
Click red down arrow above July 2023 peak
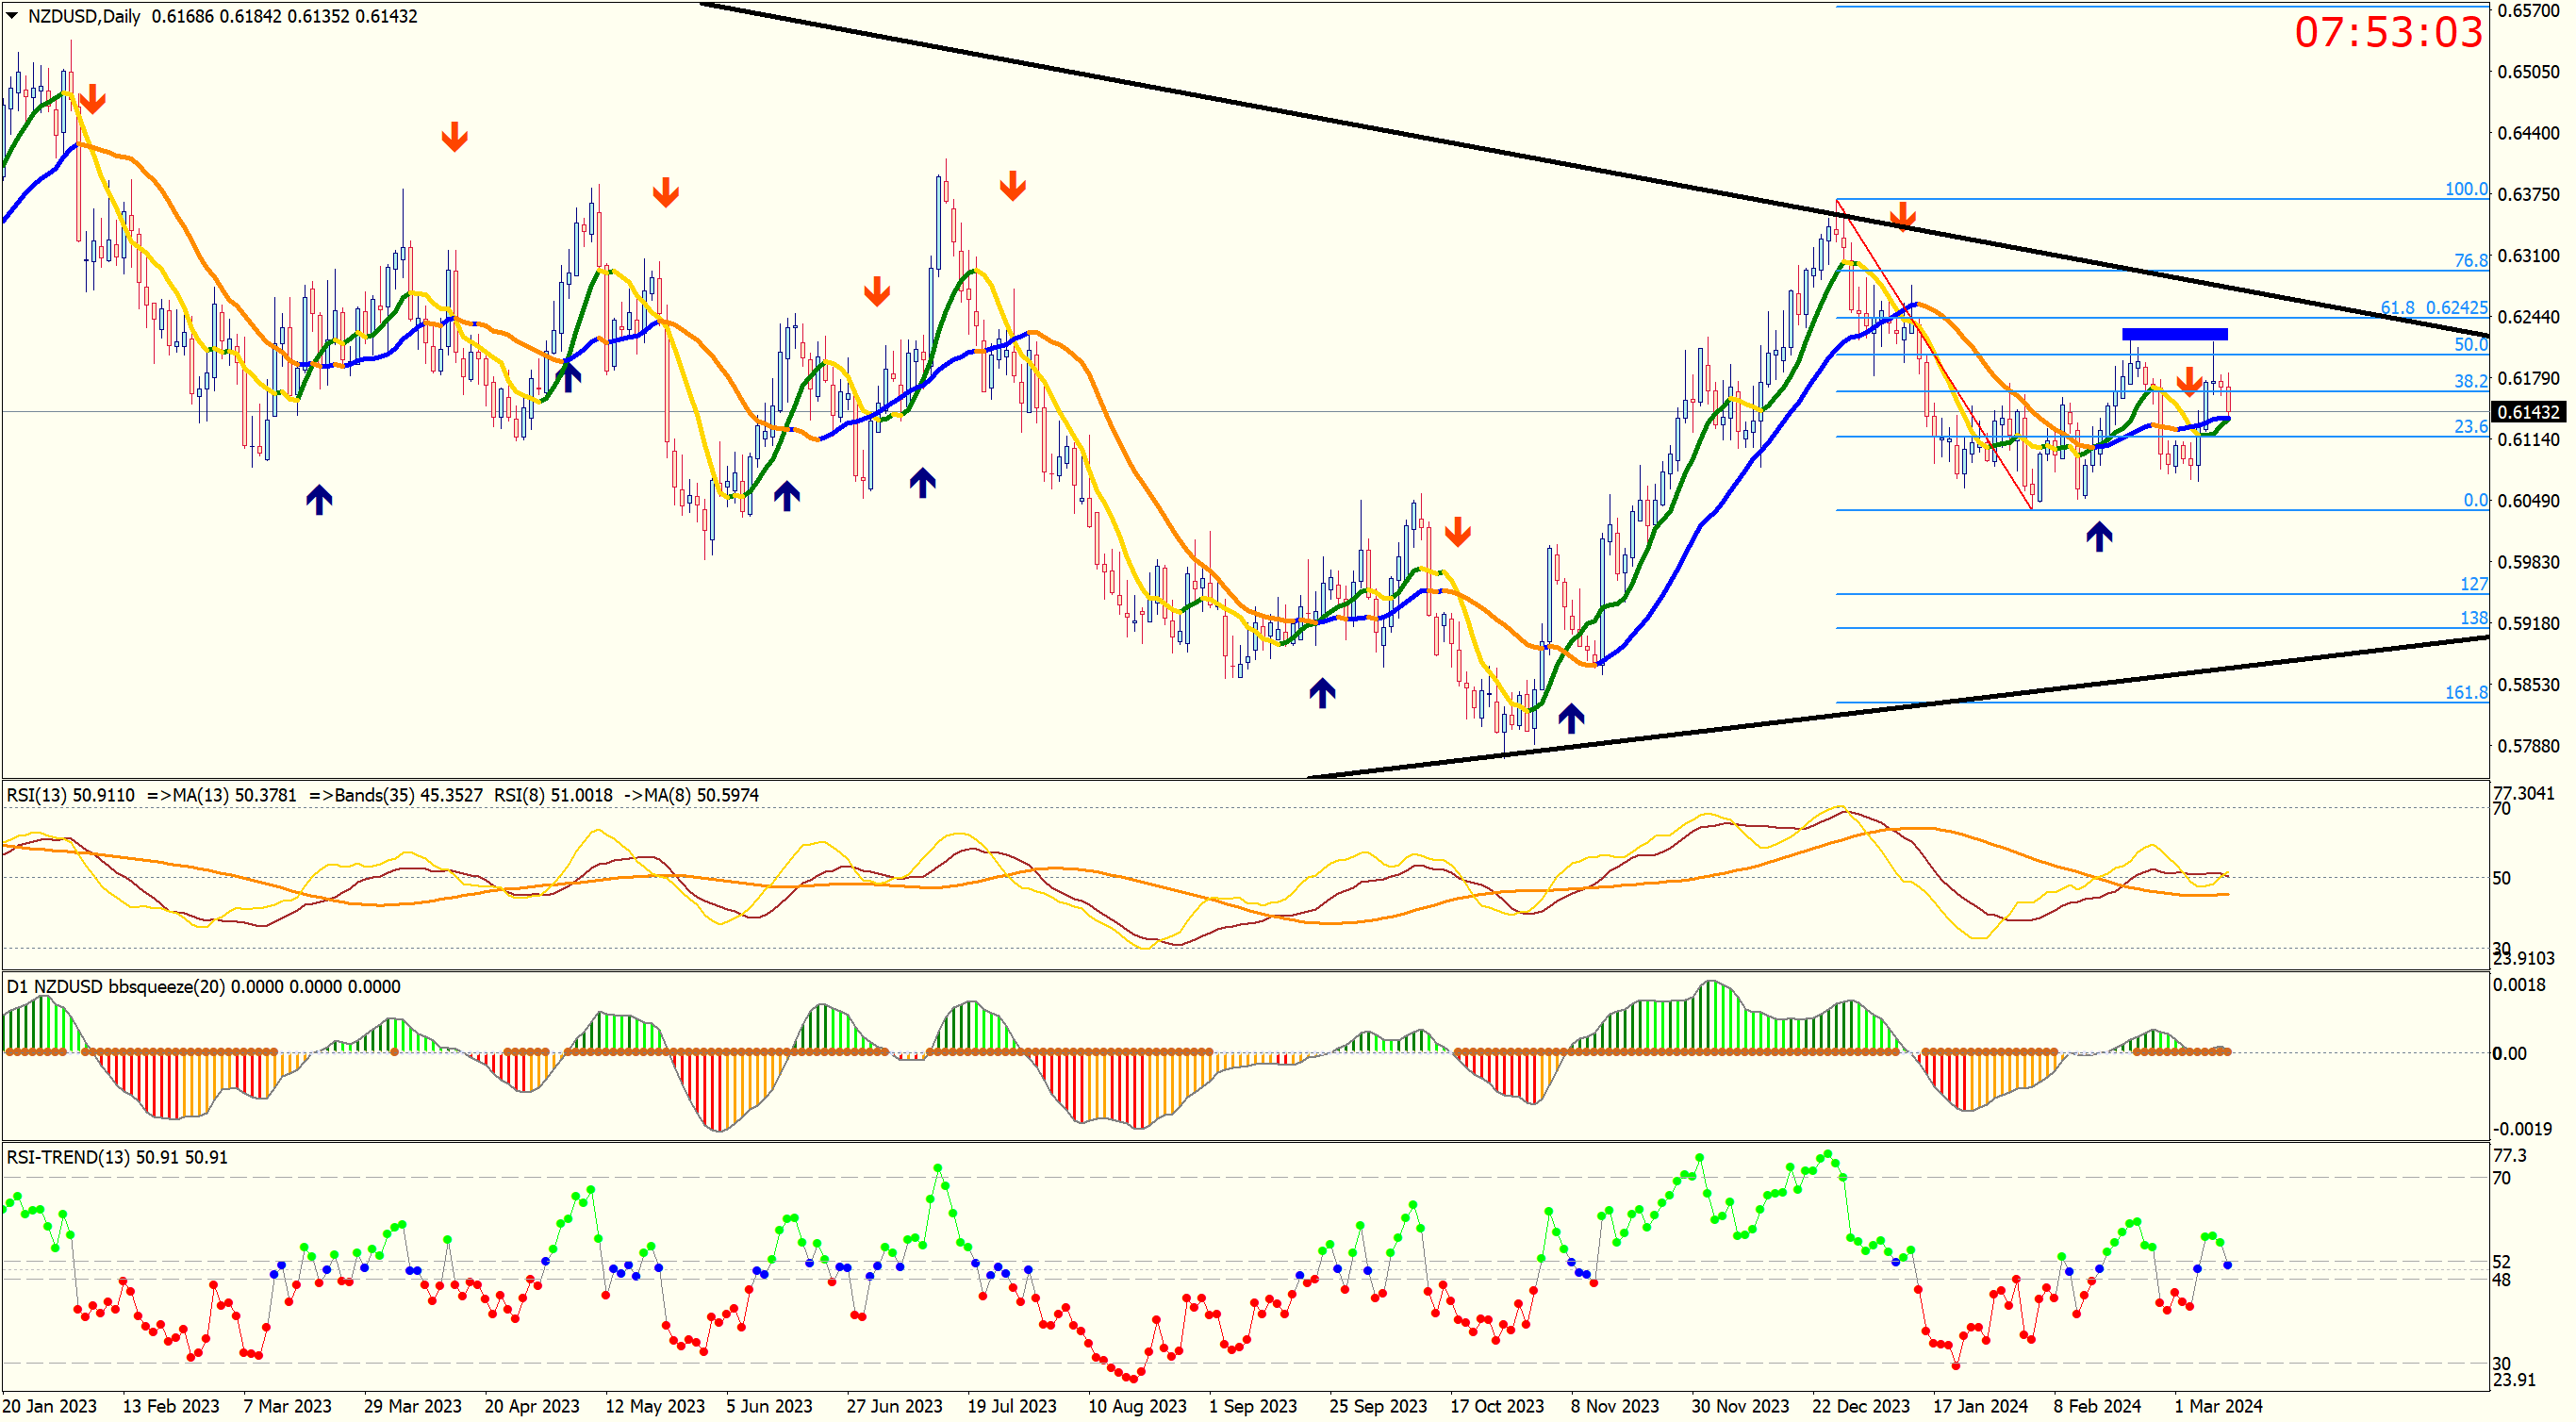click(x=1012, y=185)
